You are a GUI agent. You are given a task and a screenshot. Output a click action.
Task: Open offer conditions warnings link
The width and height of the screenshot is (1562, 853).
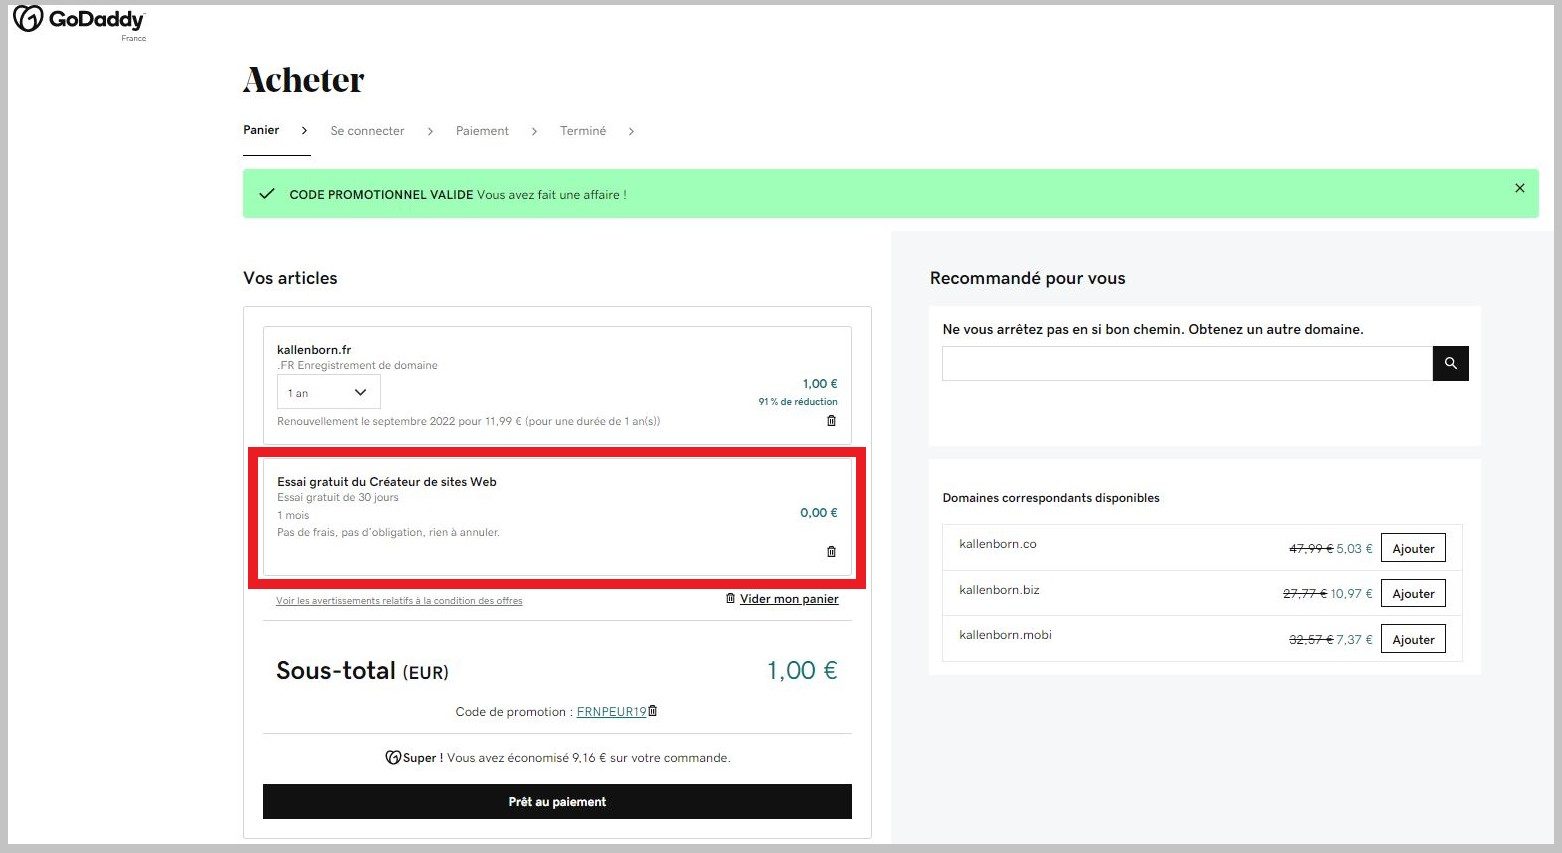399,601
